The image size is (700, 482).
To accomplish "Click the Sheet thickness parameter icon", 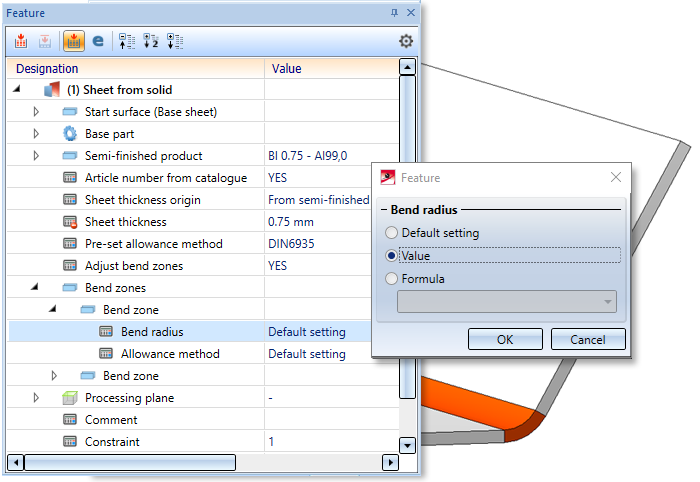I will [70, 222].
